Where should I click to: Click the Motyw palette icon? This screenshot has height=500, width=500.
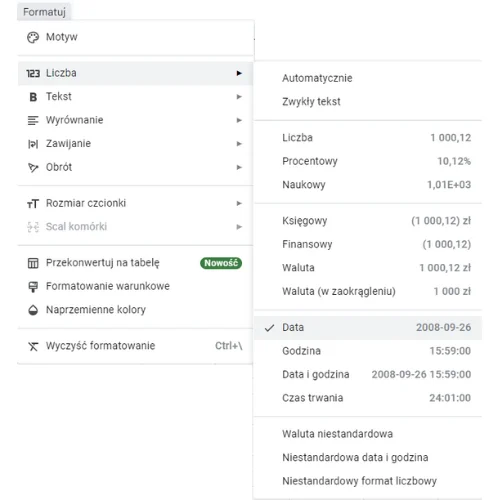tap(33, 37)
